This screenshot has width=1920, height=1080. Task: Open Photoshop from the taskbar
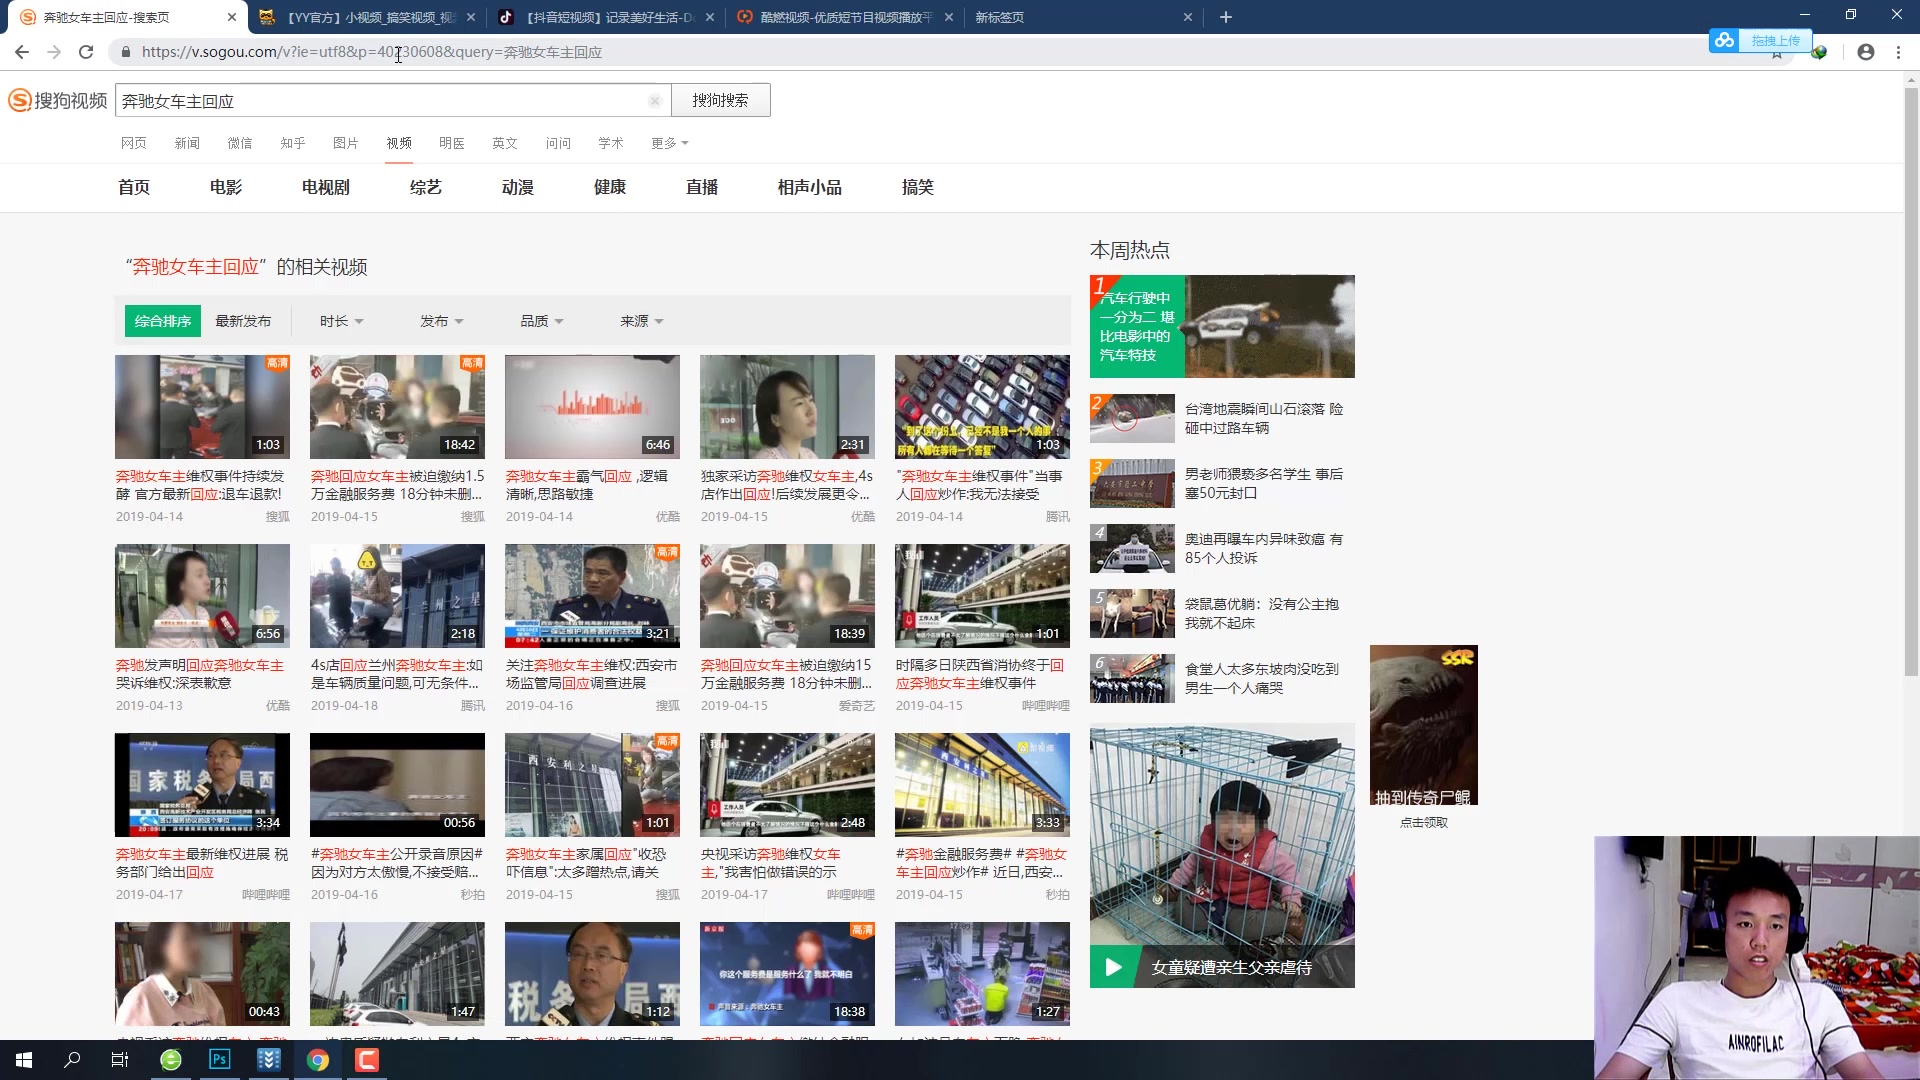point(220,1060)
